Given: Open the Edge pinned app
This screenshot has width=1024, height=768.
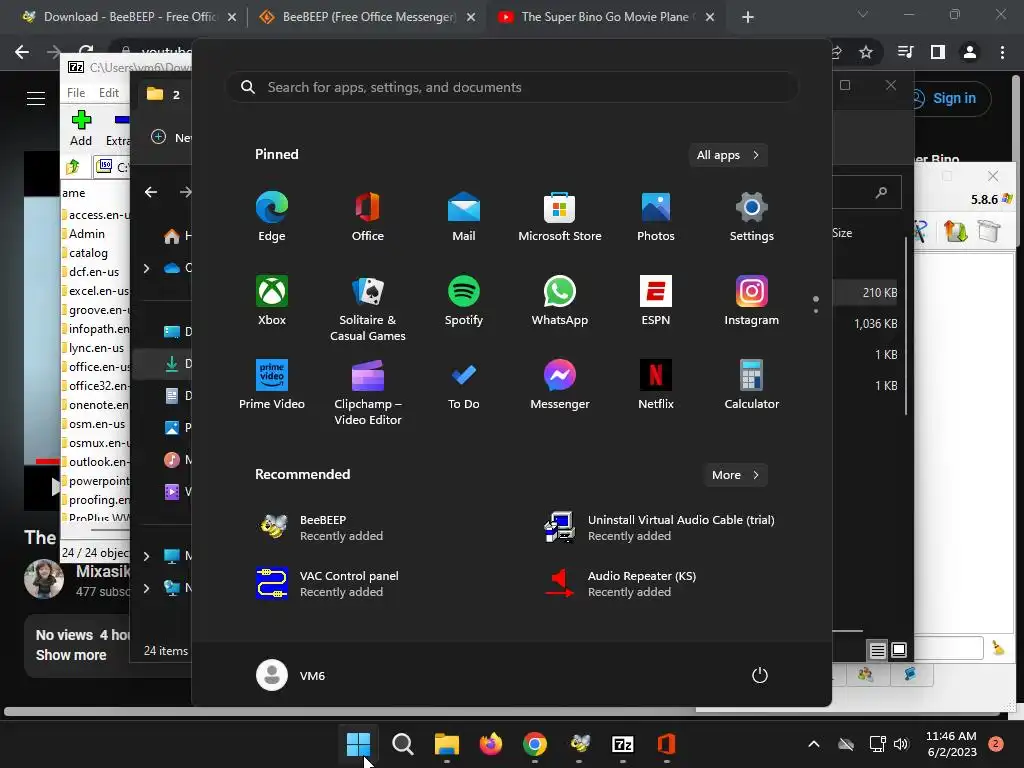Looking at the screenshot, I should (272, 217).
